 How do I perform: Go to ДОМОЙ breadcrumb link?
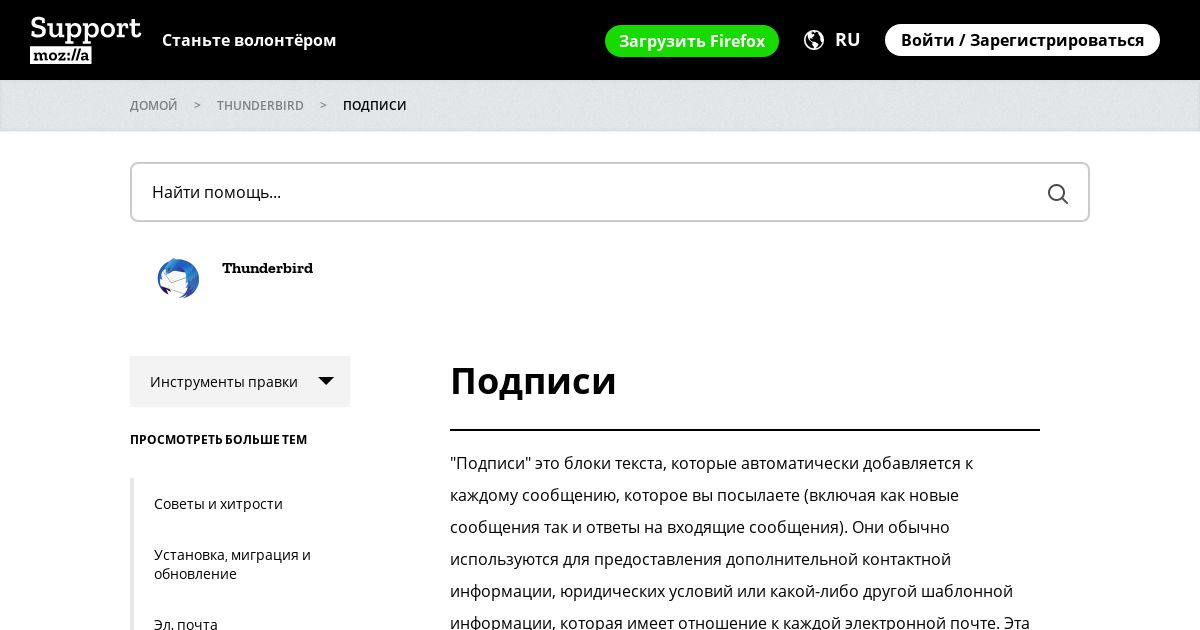click(x=154, y=105)
